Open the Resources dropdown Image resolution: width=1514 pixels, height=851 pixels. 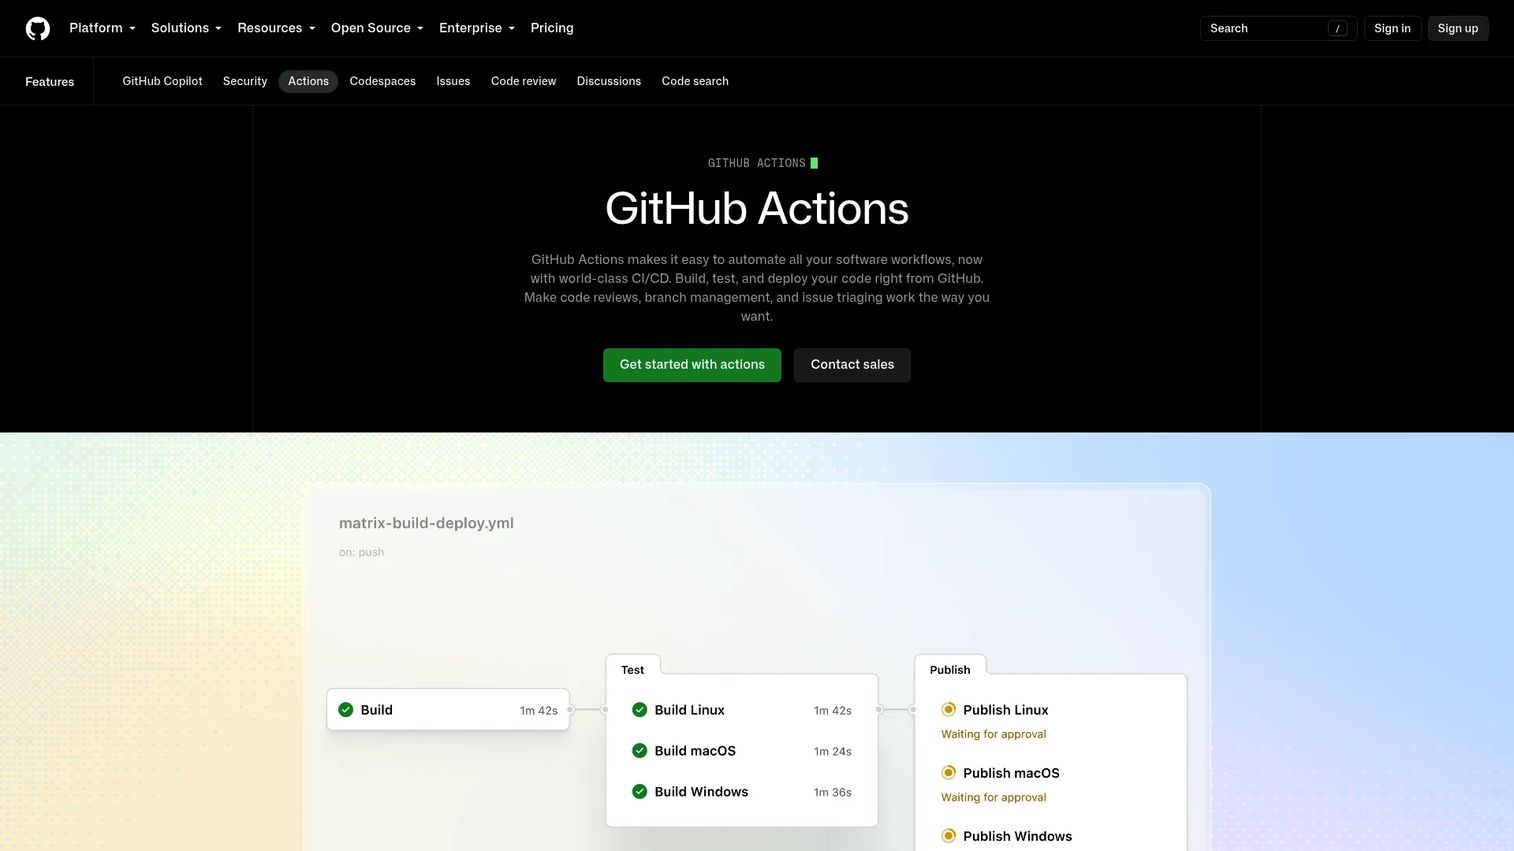coord(276,28)
